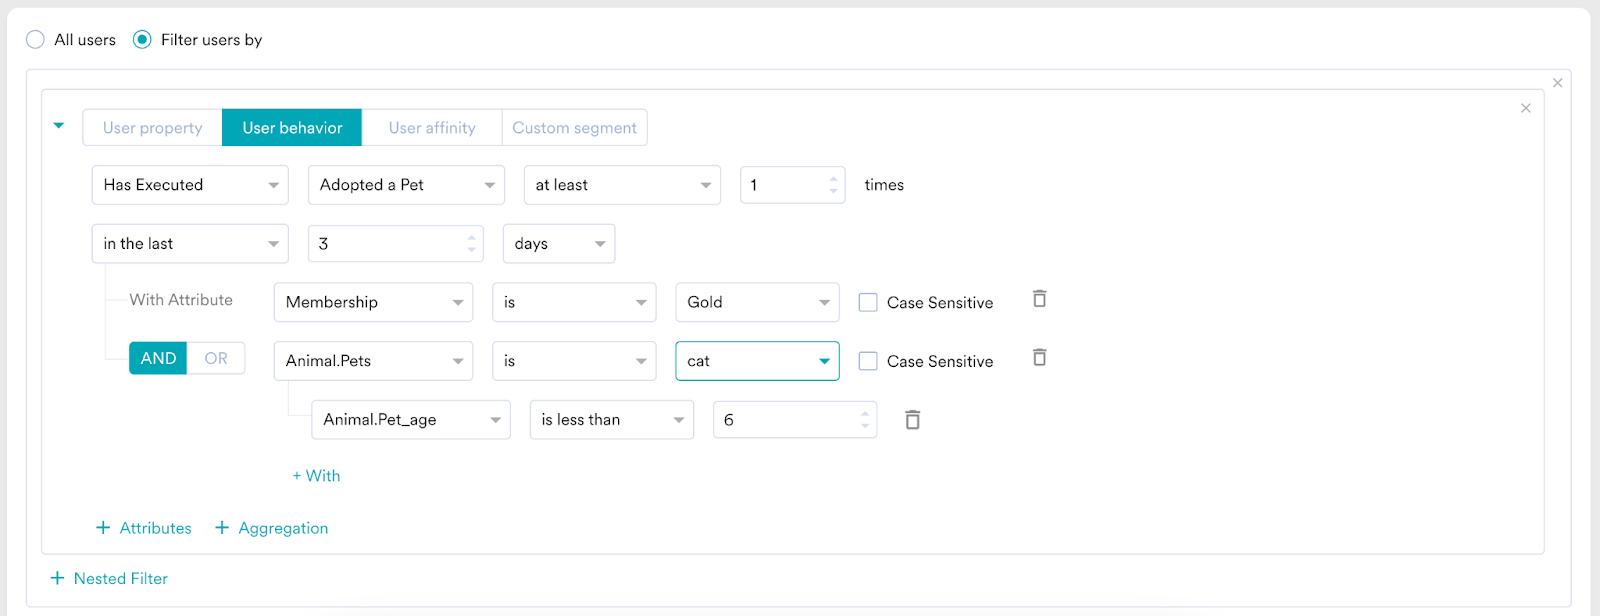The height and width of the screenshot is (616, 1600).
Task: Expand the days time unit dropdown
Action: [x=558, y=244]
